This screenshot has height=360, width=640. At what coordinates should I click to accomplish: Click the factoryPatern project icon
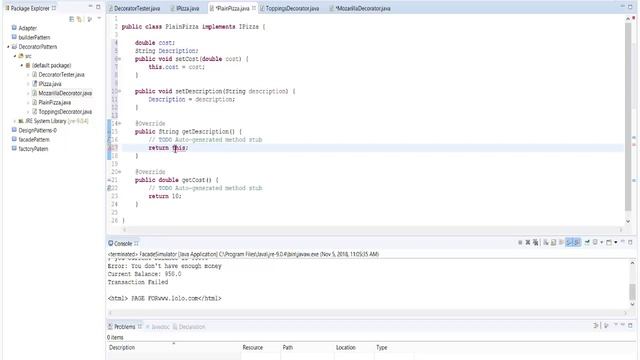pyautogui.click(x=14, y=149)
